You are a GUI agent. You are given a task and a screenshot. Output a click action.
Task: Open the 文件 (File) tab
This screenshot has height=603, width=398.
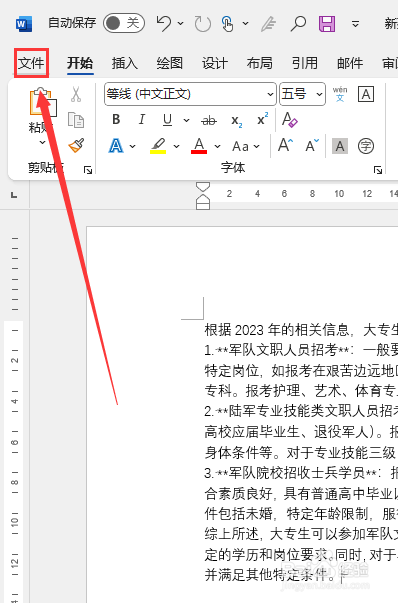pos(31,63)
